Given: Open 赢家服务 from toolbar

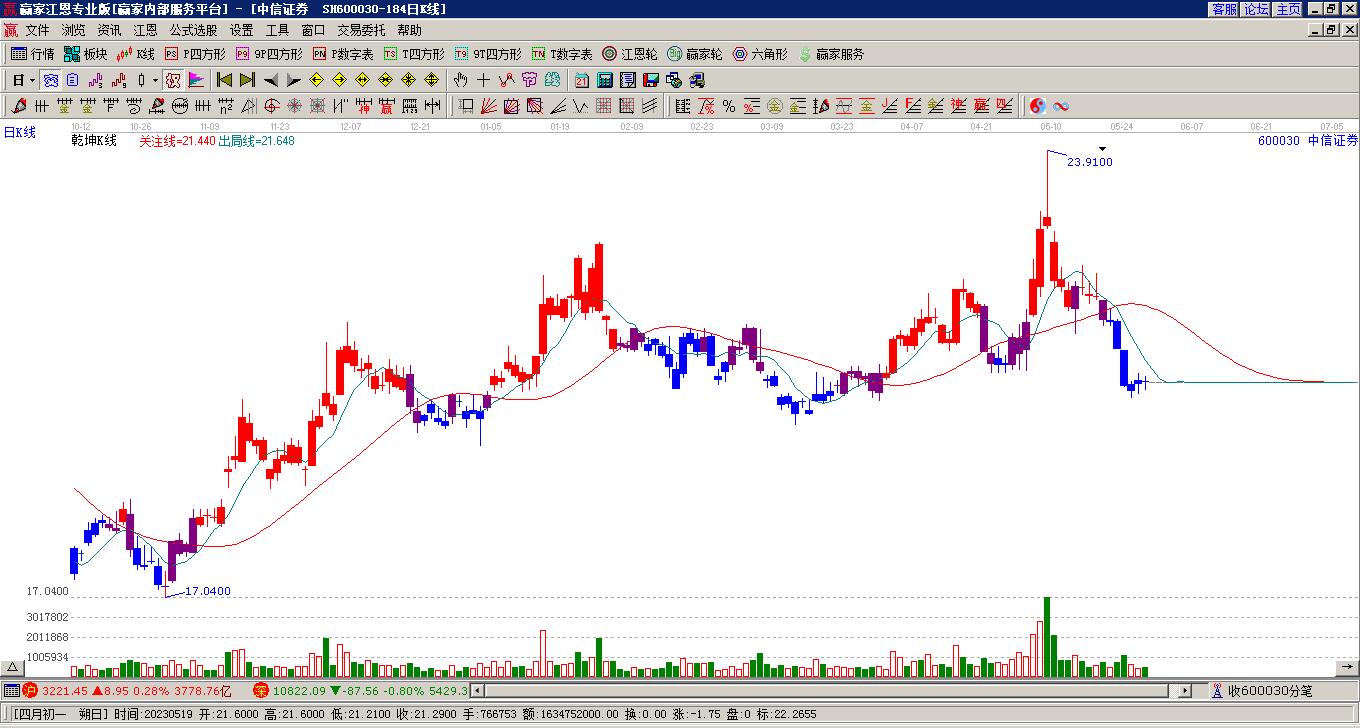Looking at the screenshot, I should point(831,54).
